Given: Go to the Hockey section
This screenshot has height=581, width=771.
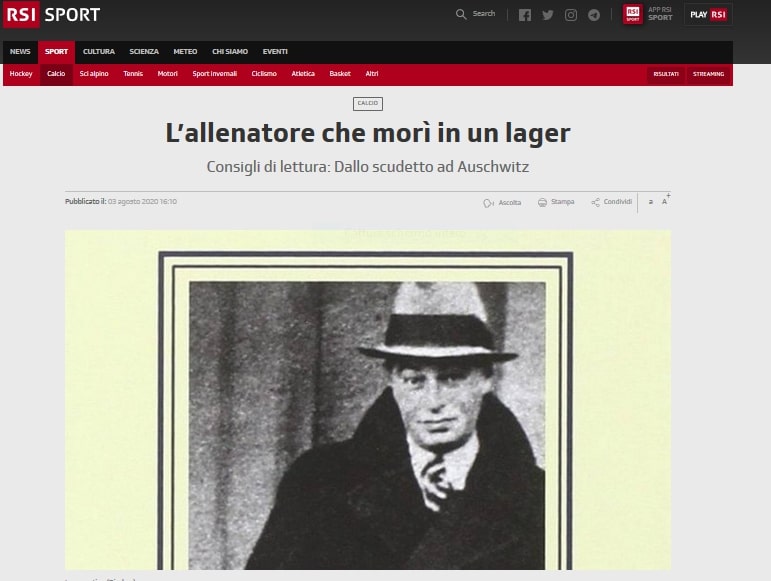Looking at the screenshot, I should click(x=21, y=74).
